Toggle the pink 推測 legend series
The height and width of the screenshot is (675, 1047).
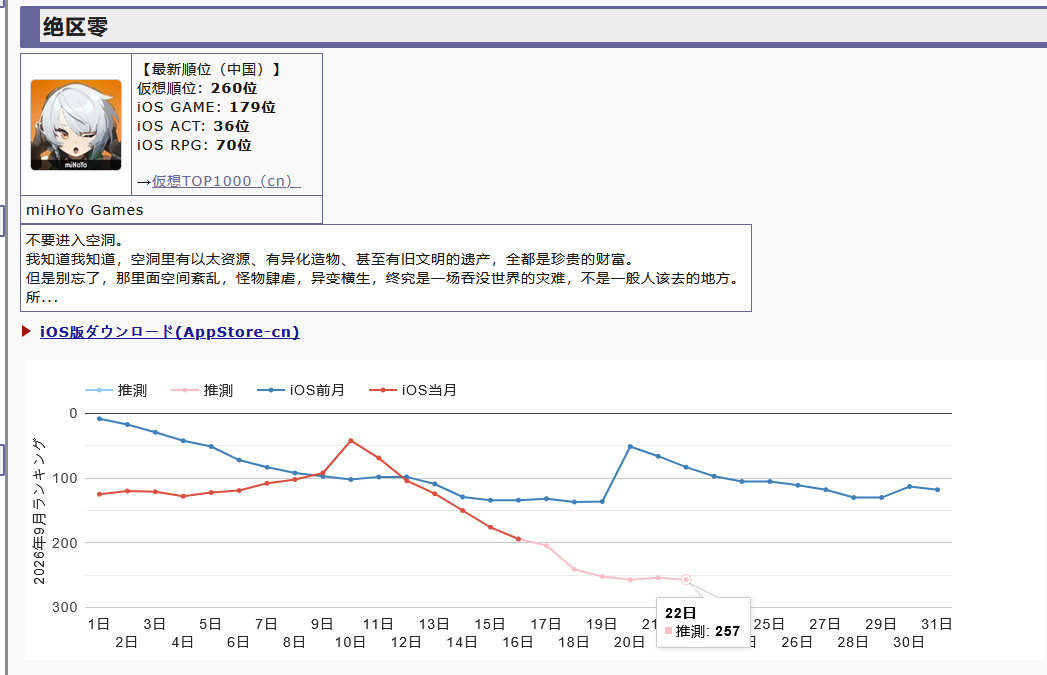click(202, 390)
